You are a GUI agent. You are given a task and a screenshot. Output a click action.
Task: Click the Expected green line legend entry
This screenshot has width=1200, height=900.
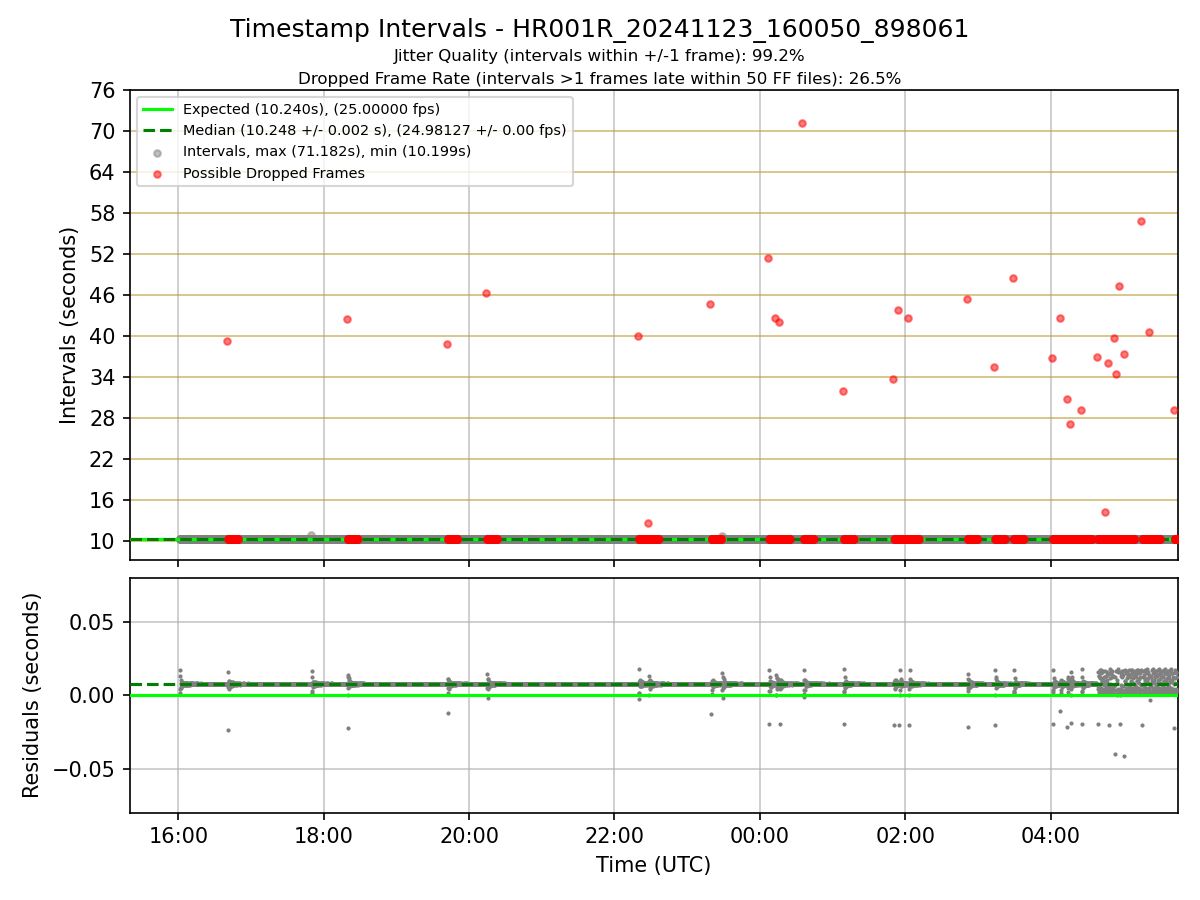(311, 109)
